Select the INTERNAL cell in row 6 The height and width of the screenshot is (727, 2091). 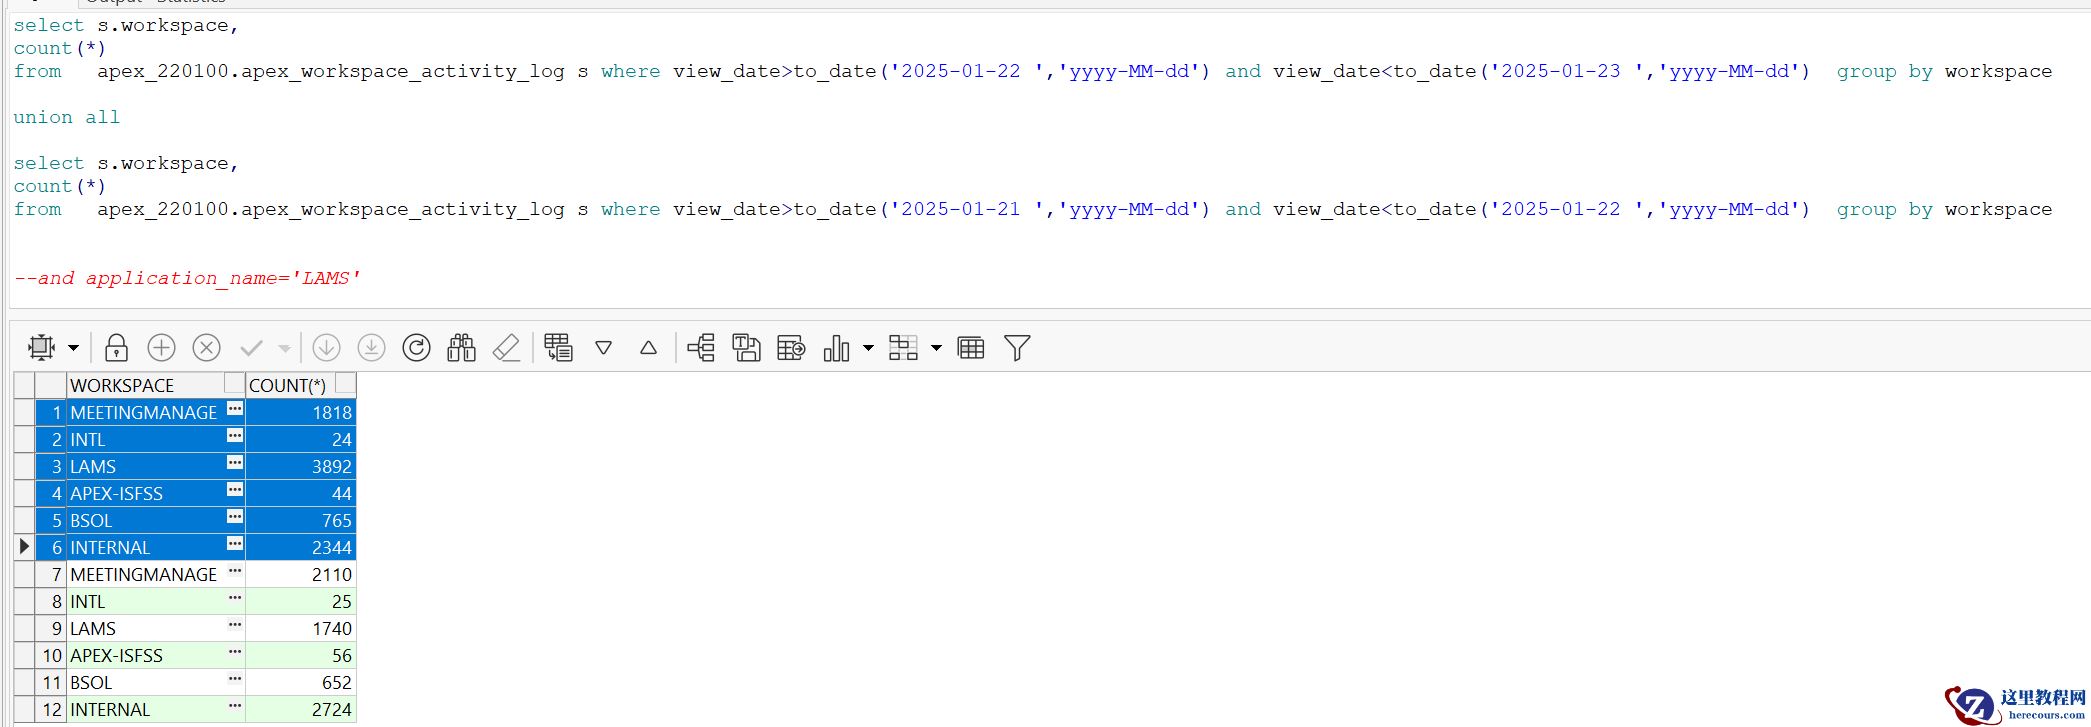tap(156, 547)
